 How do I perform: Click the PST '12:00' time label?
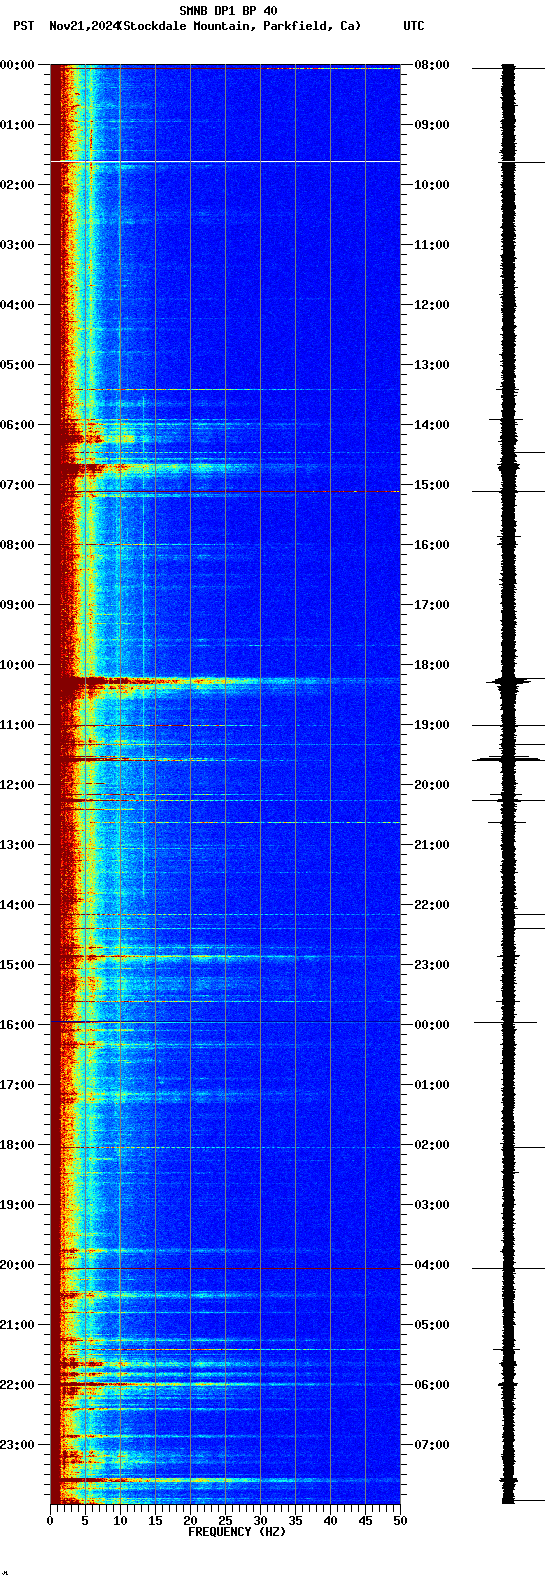click(x=17, y=785)
